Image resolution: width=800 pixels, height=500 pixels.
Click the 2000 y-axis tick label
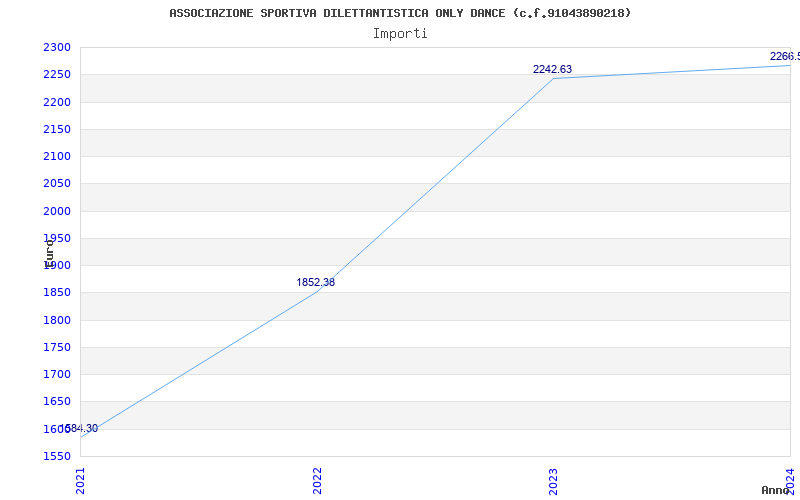57,211
